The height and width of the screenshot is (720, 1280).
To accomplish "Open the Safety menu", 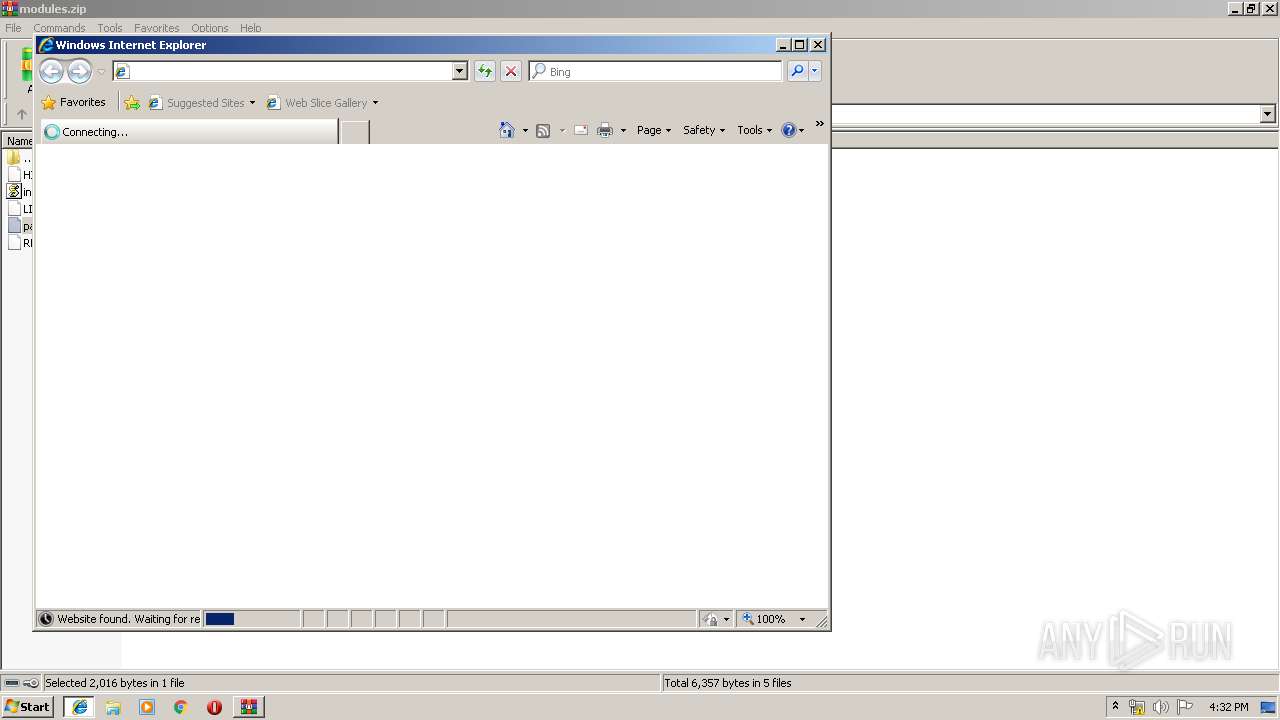I will 704,130.
